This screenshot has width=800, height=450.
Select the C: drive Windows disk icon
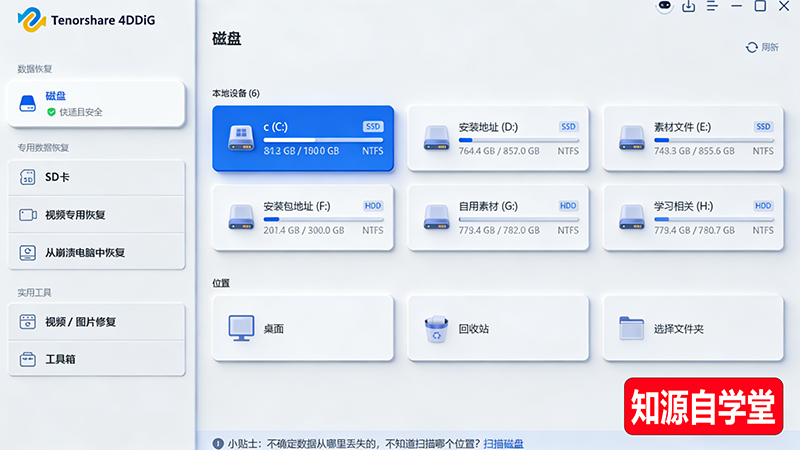241,138
